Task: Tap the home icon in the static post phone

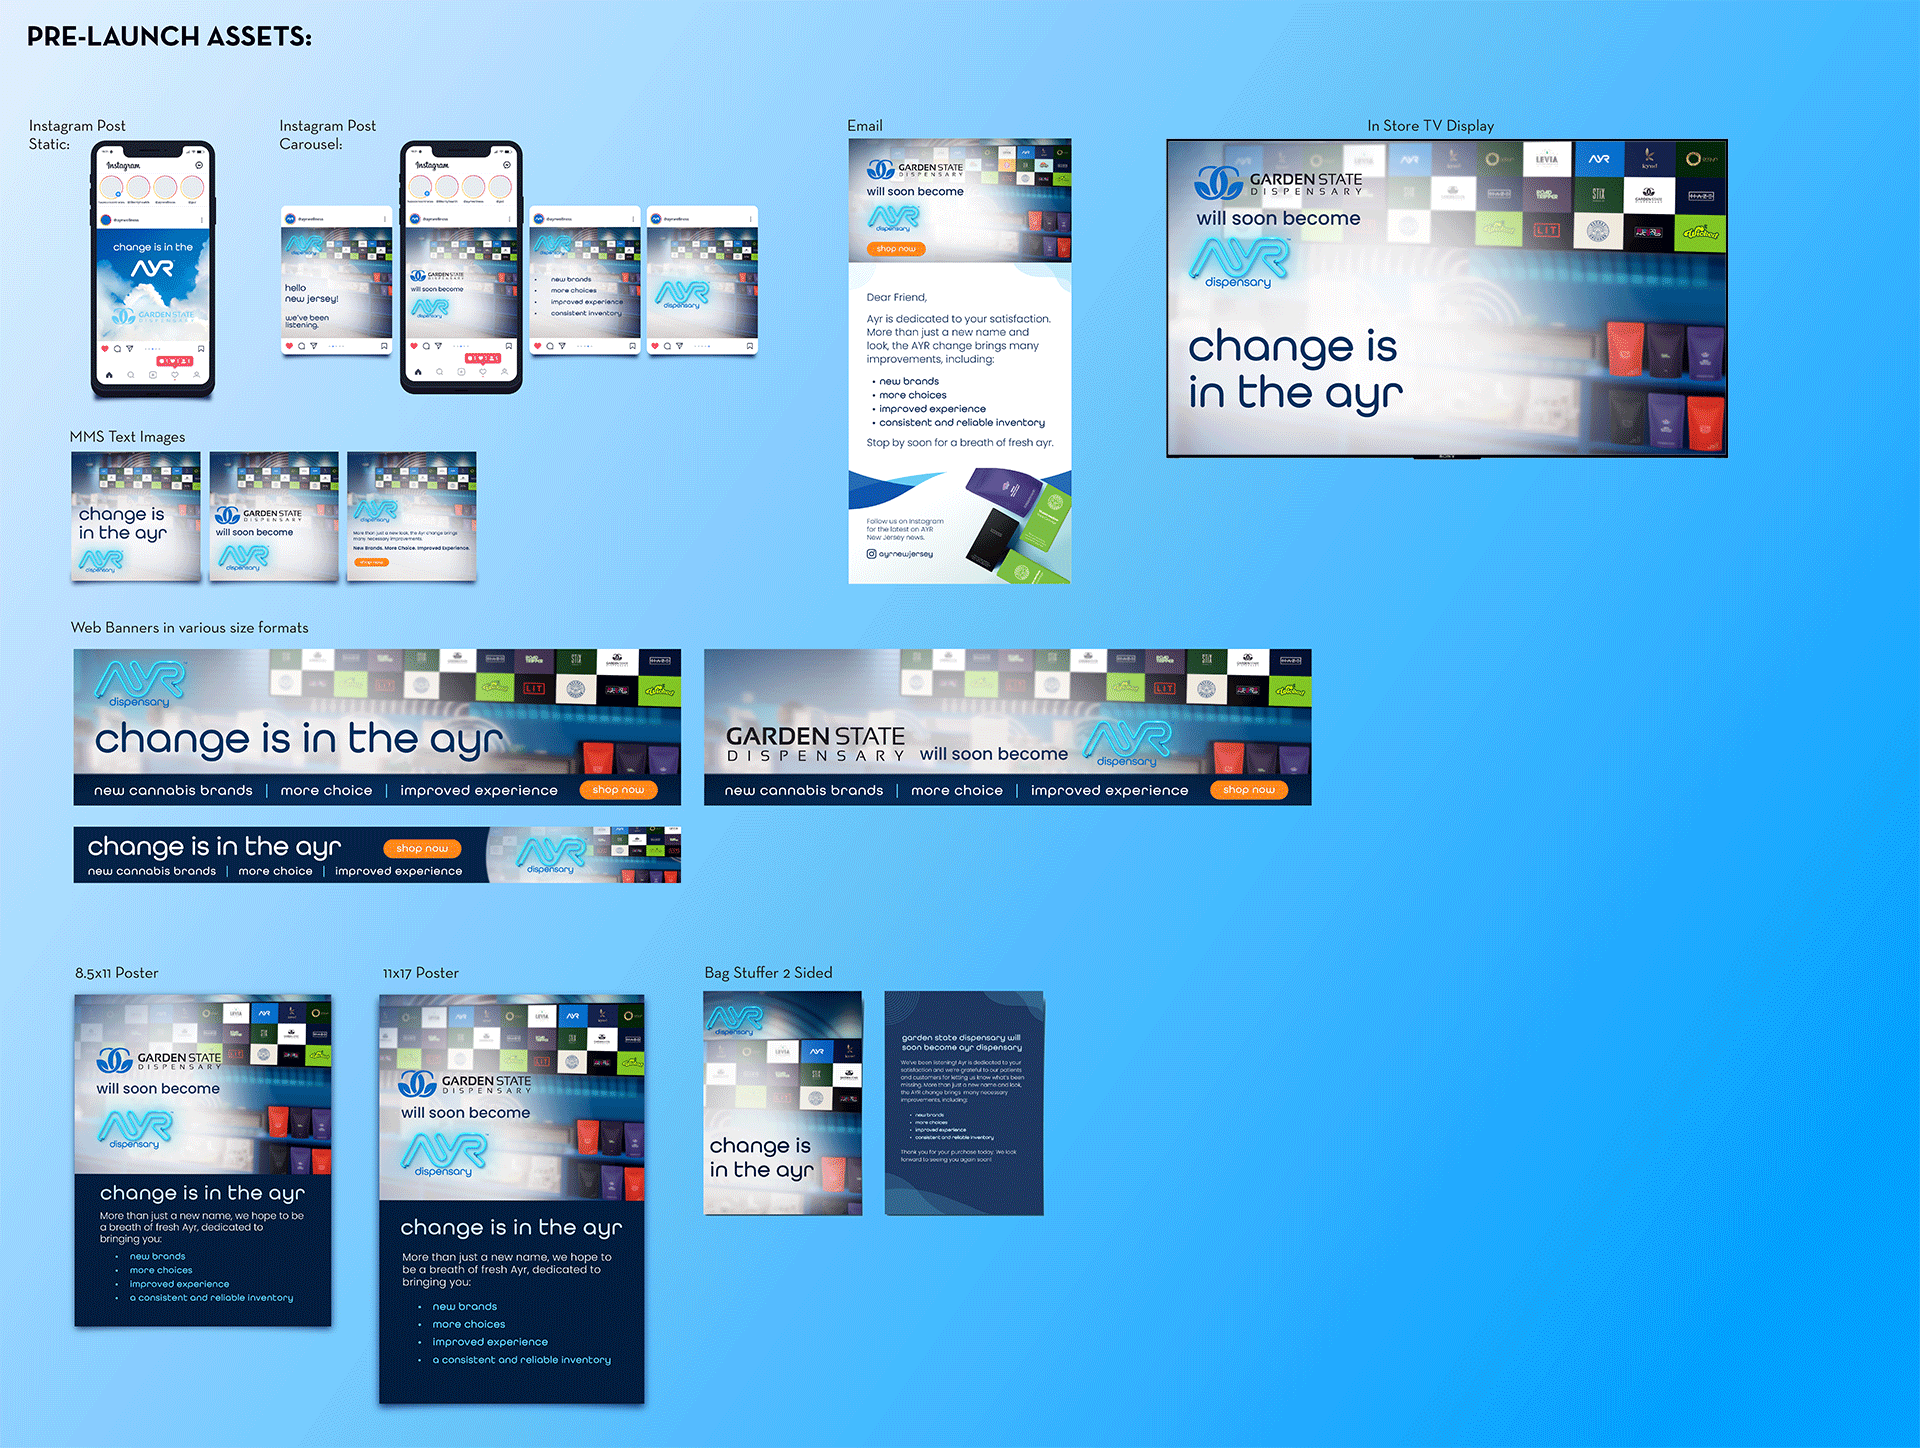Action: pyautogui.click(x=109, y=375)
